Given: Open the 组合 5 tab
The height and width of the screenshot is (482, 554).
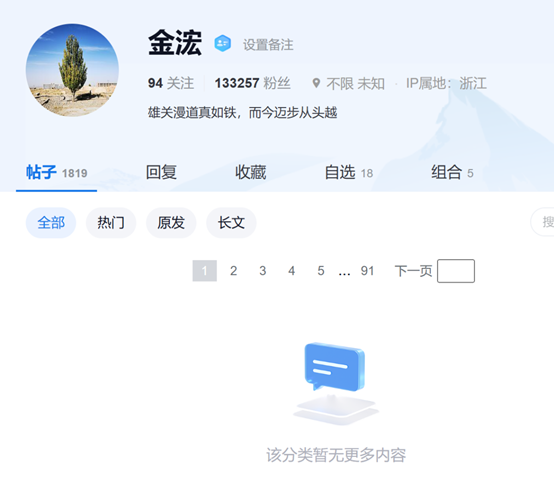Looking at the screenshot, I should click(x=452, y=172).
